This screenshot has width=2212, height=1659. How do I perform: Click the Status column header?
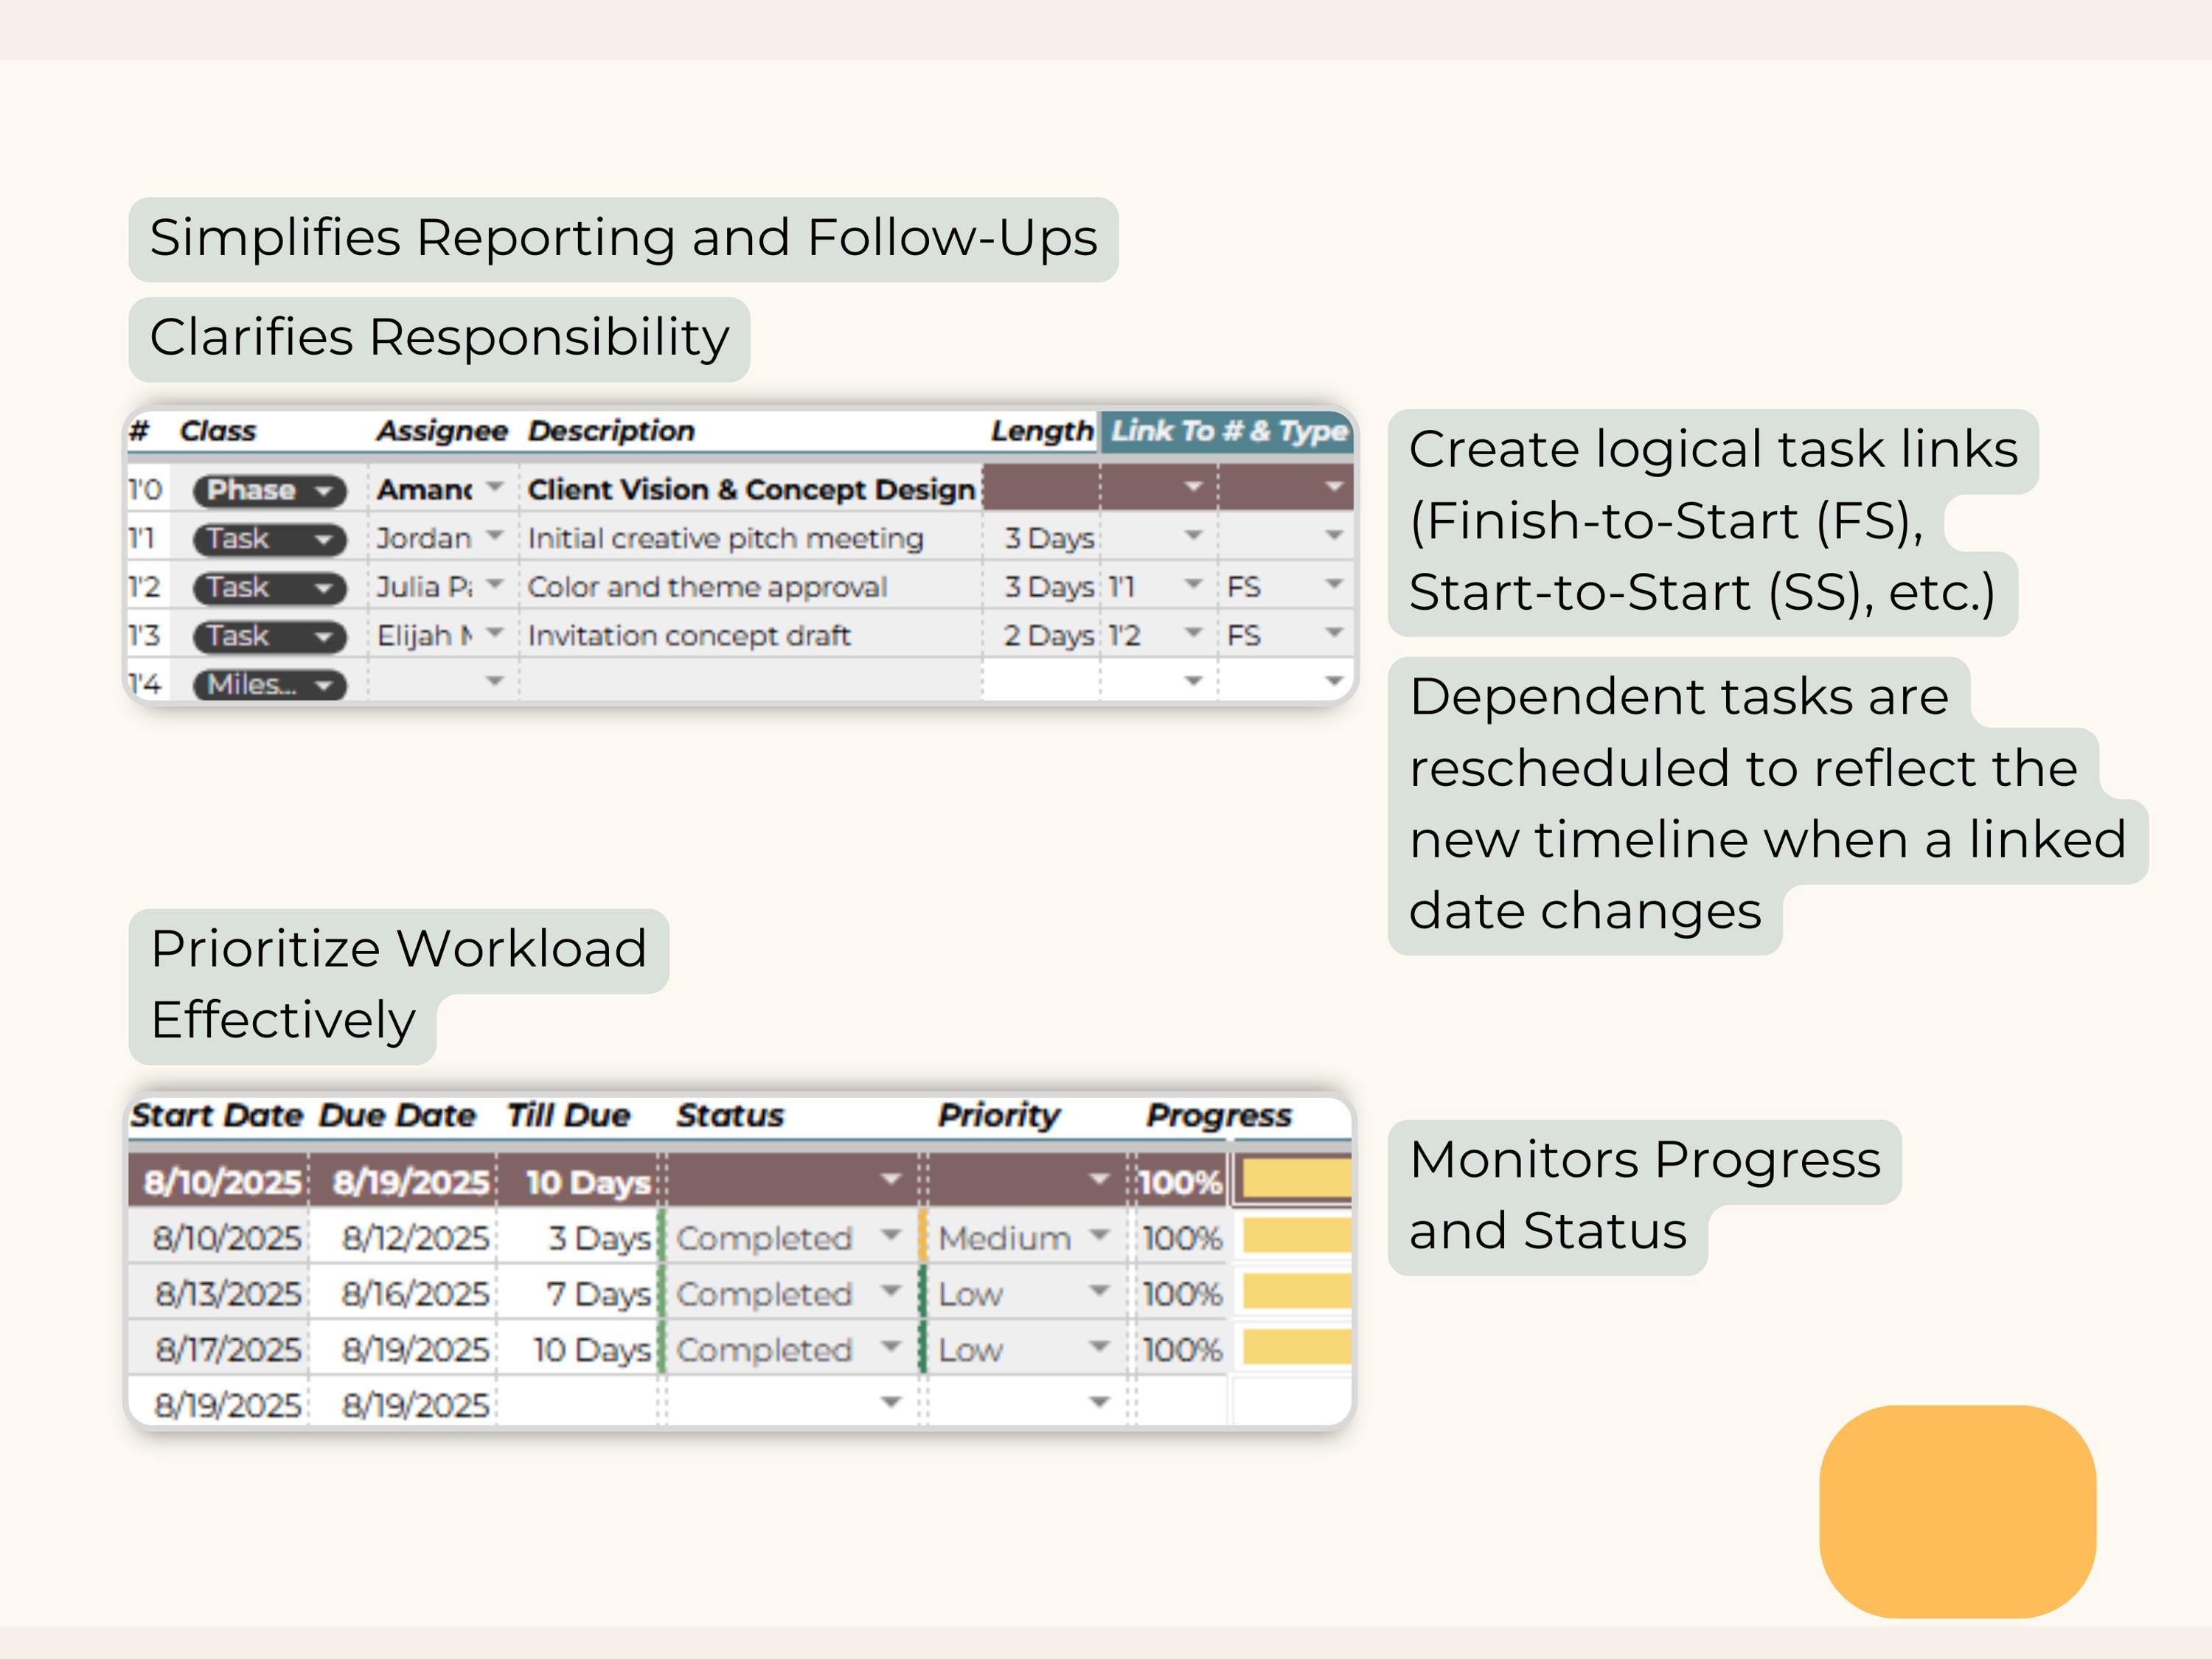click(x=730, y=1115)
